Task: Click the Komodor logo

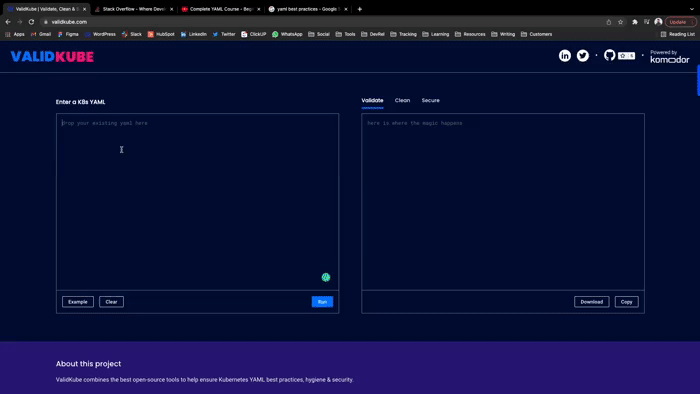Action: pos(669,57)
